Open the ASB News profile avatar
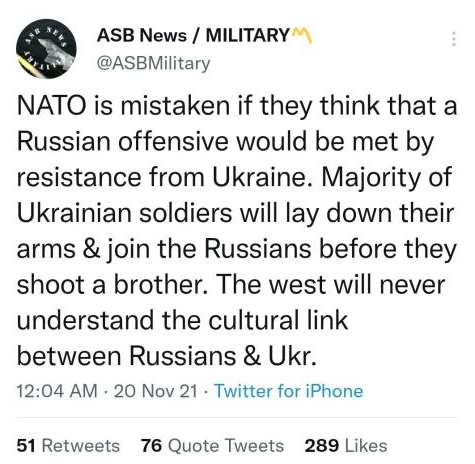The image size is (475, 464). tap(46, 49)
